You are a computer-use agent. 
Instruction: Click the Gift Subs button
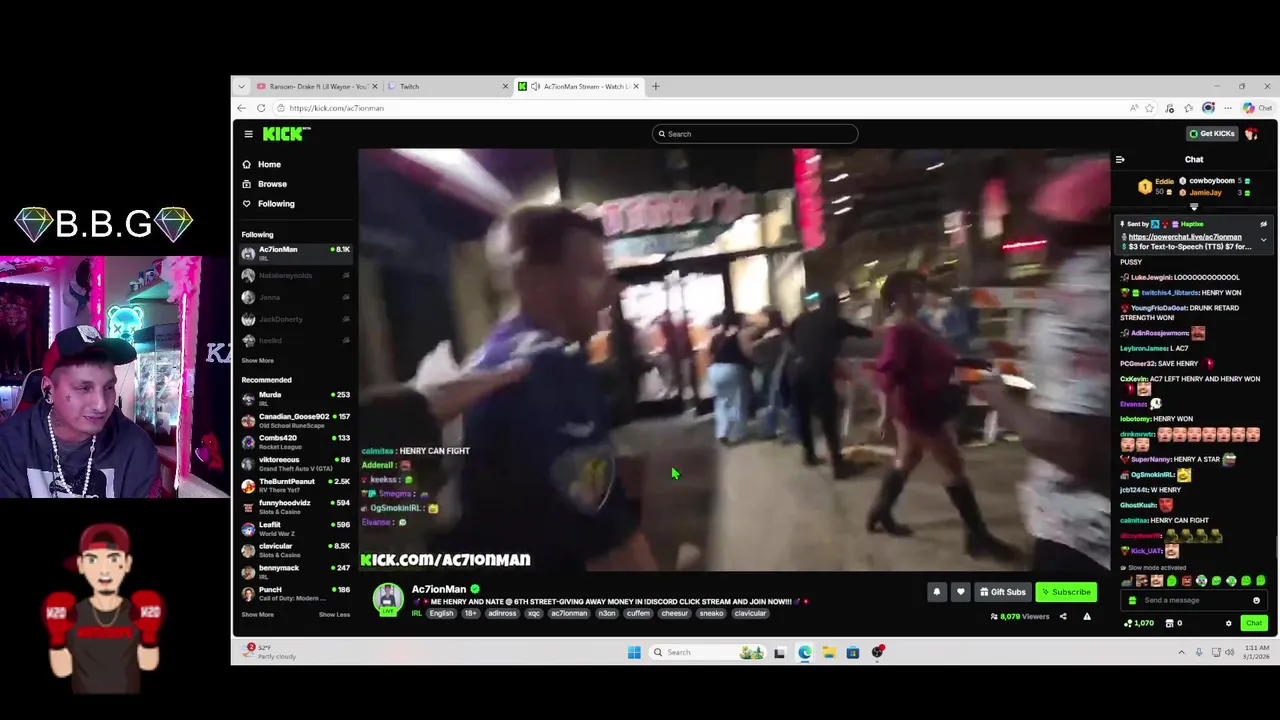click(1002, 592)
